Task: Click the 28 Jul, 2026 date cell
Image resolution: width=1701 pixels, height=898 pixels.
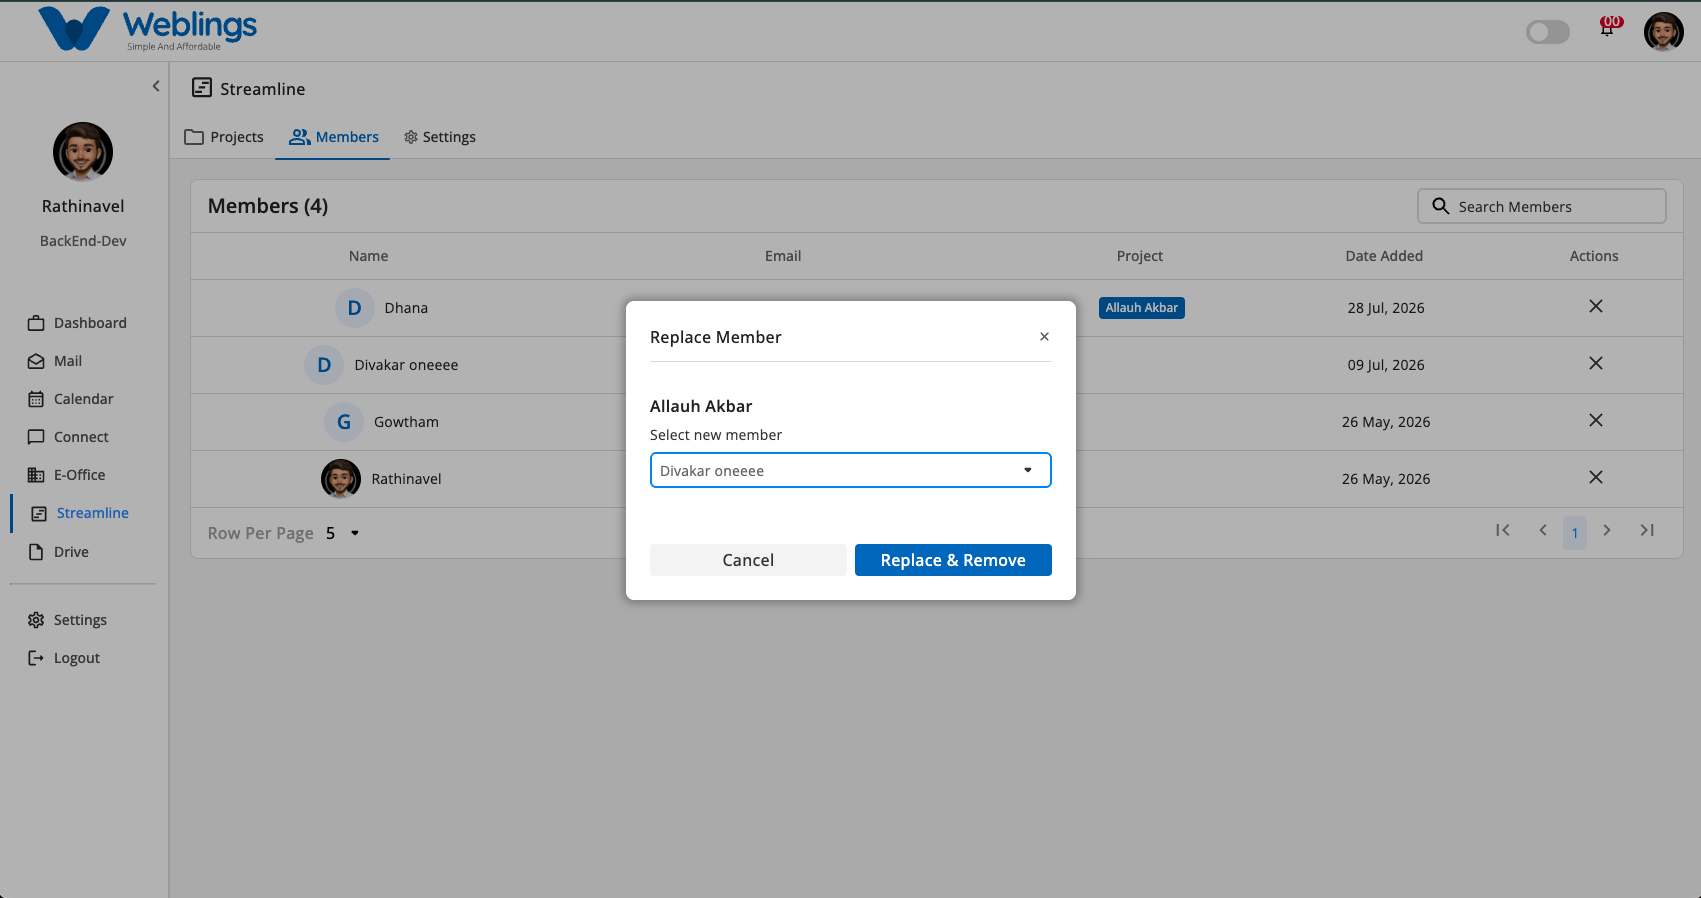Action: click(1386, 308)
